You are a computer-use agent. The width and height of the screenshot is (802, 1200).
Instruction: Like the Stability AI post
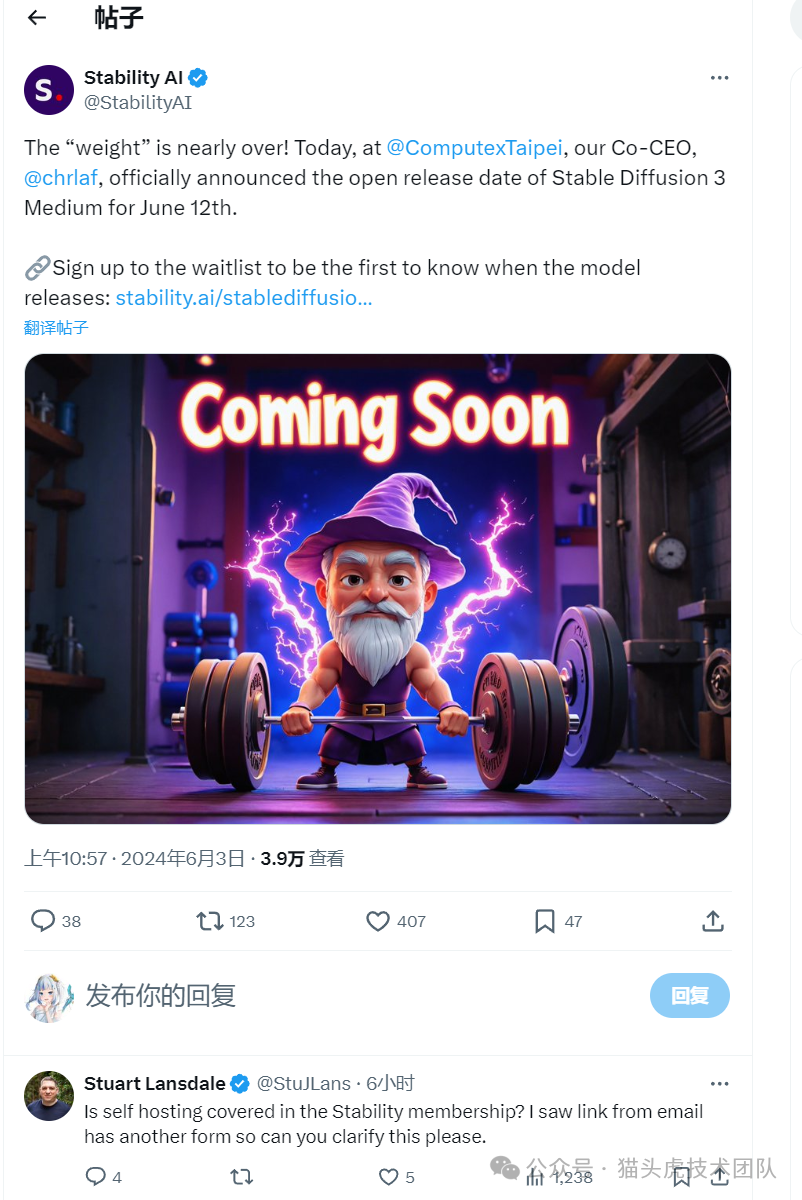tap(377, 921)
